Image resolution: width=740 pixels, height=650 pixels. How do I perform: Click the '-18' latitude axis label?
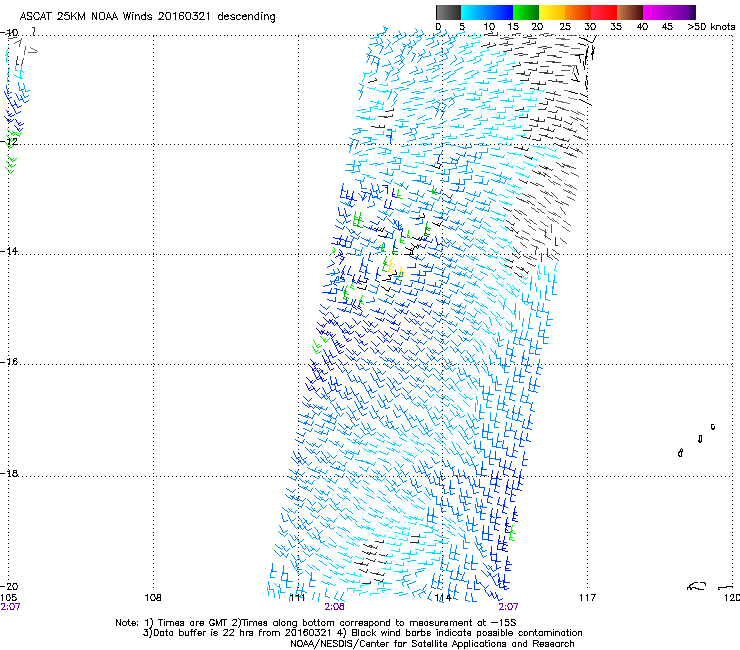tap(9, 473)
